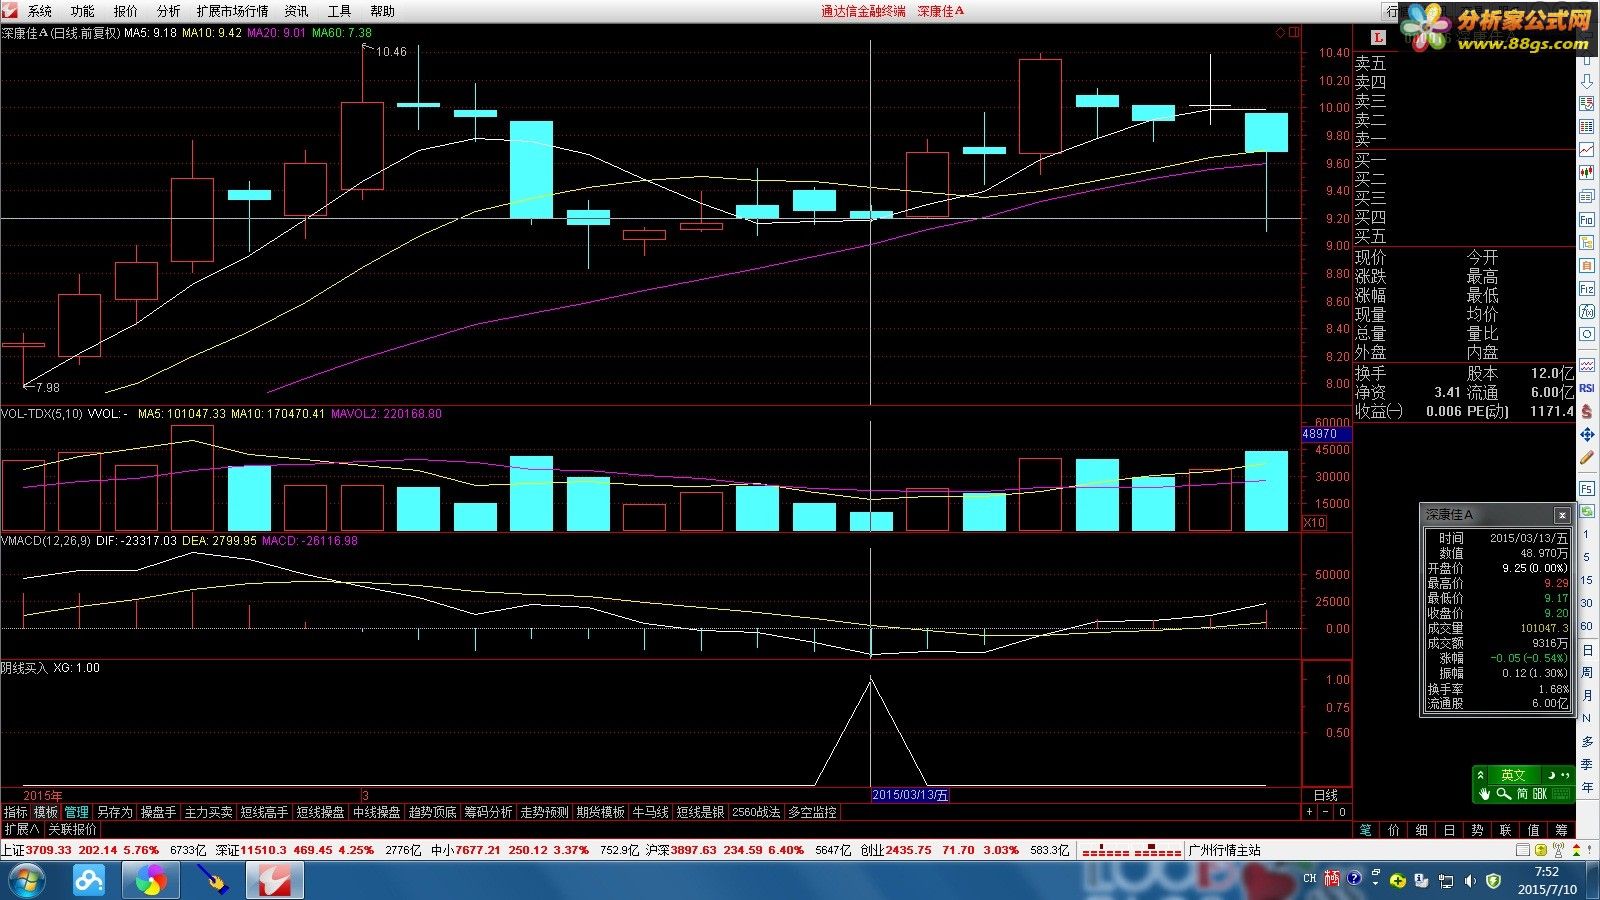Close the 深康佳A info popup
This screenshot has height=900, width=1600.
(1562, 515)
